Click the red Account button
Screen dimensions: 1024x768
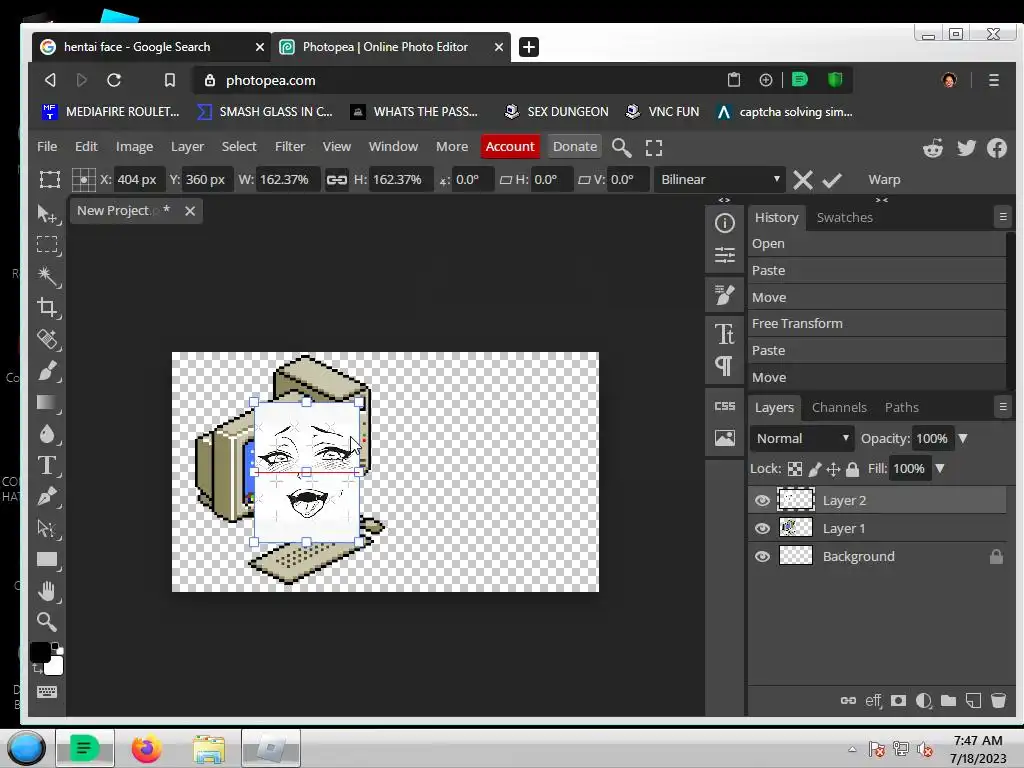tap(510, 146)
